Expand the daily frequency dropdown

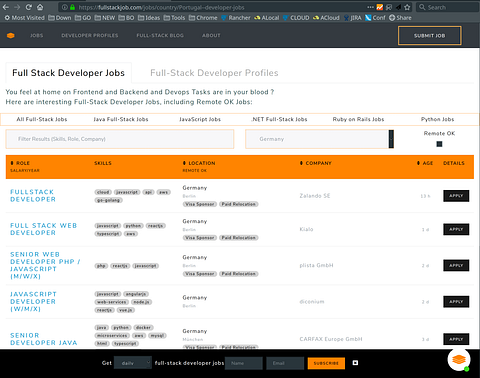(x=133, y=363)
